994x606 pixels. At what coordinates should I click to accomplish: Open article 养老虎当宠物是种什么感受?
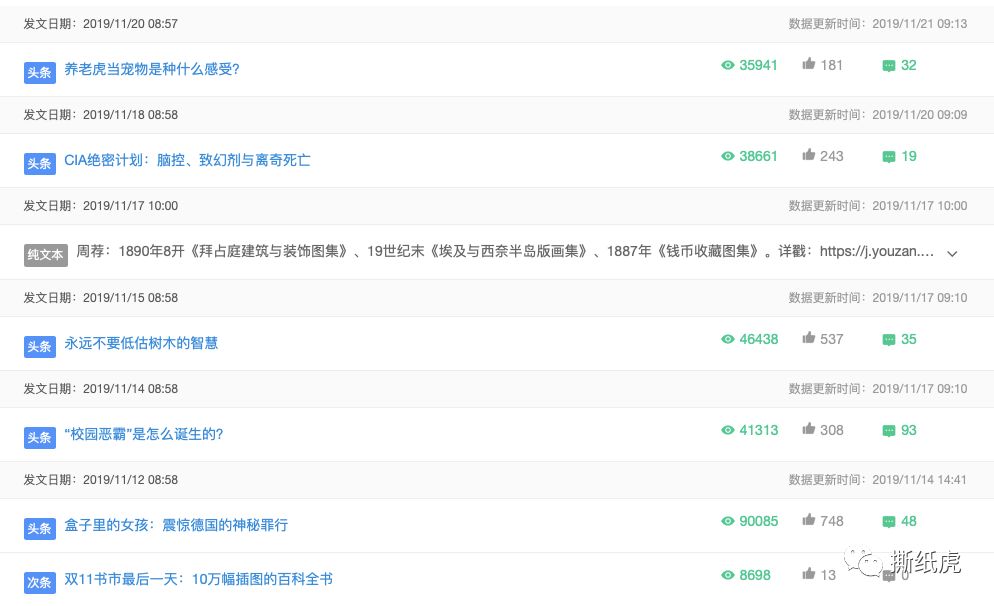click(151, 69)
